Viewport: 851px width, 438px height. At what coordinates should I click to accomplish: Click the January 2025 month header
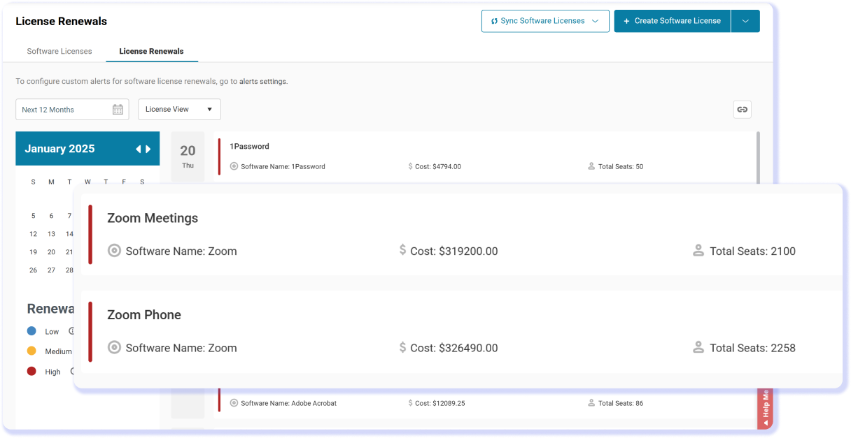coord(60,149)
